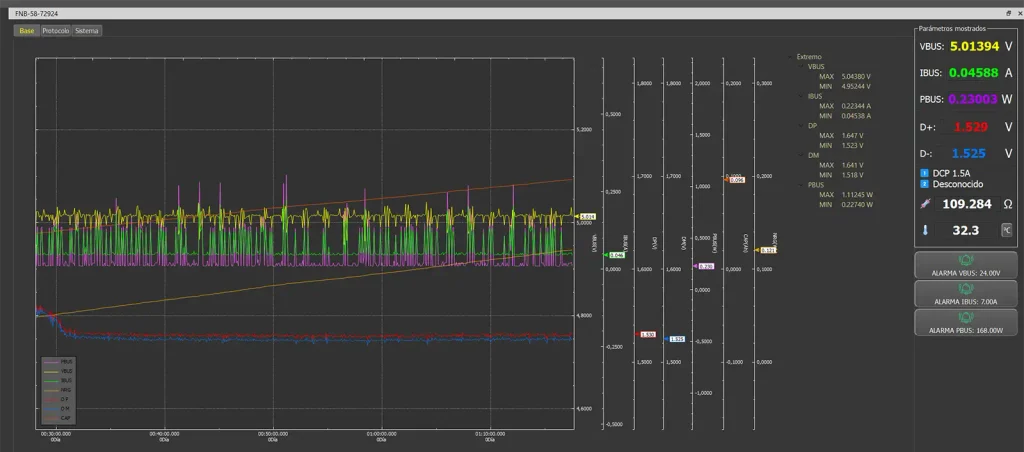Click the IBUS 0.04588 current reading

click(973, 73)
